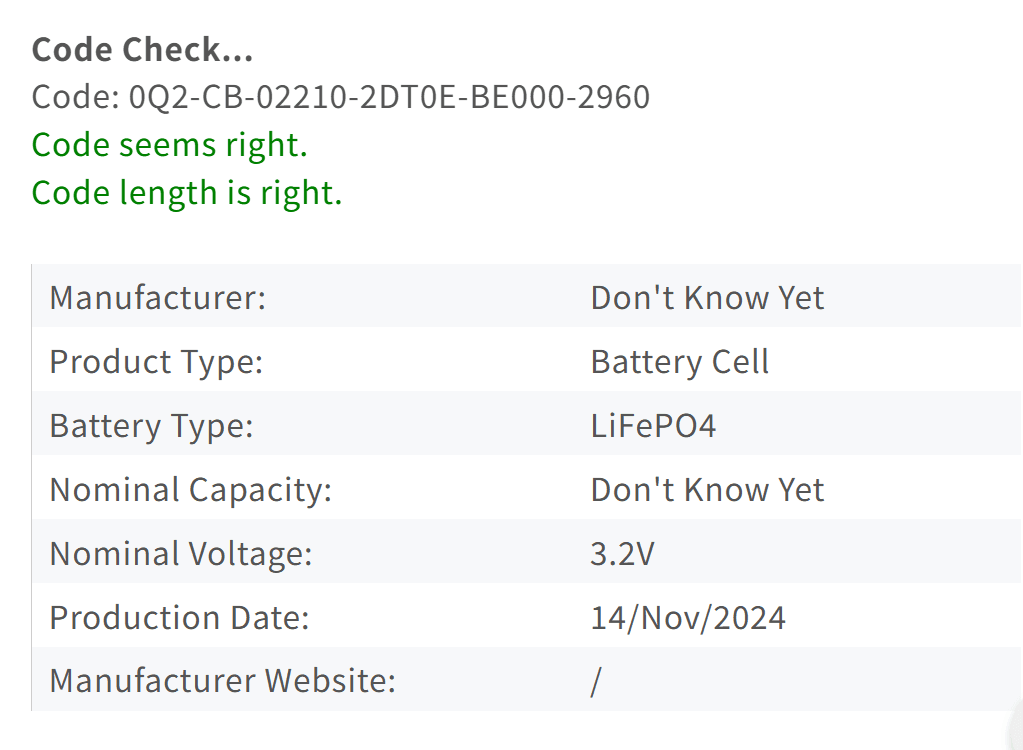Select the code string 0Q2-CB-02210-2DT0E-BE000-2960
Image resolution: width=1023 pixels, height=750 pixels.
pyautogui.click(x=390, y=97)
